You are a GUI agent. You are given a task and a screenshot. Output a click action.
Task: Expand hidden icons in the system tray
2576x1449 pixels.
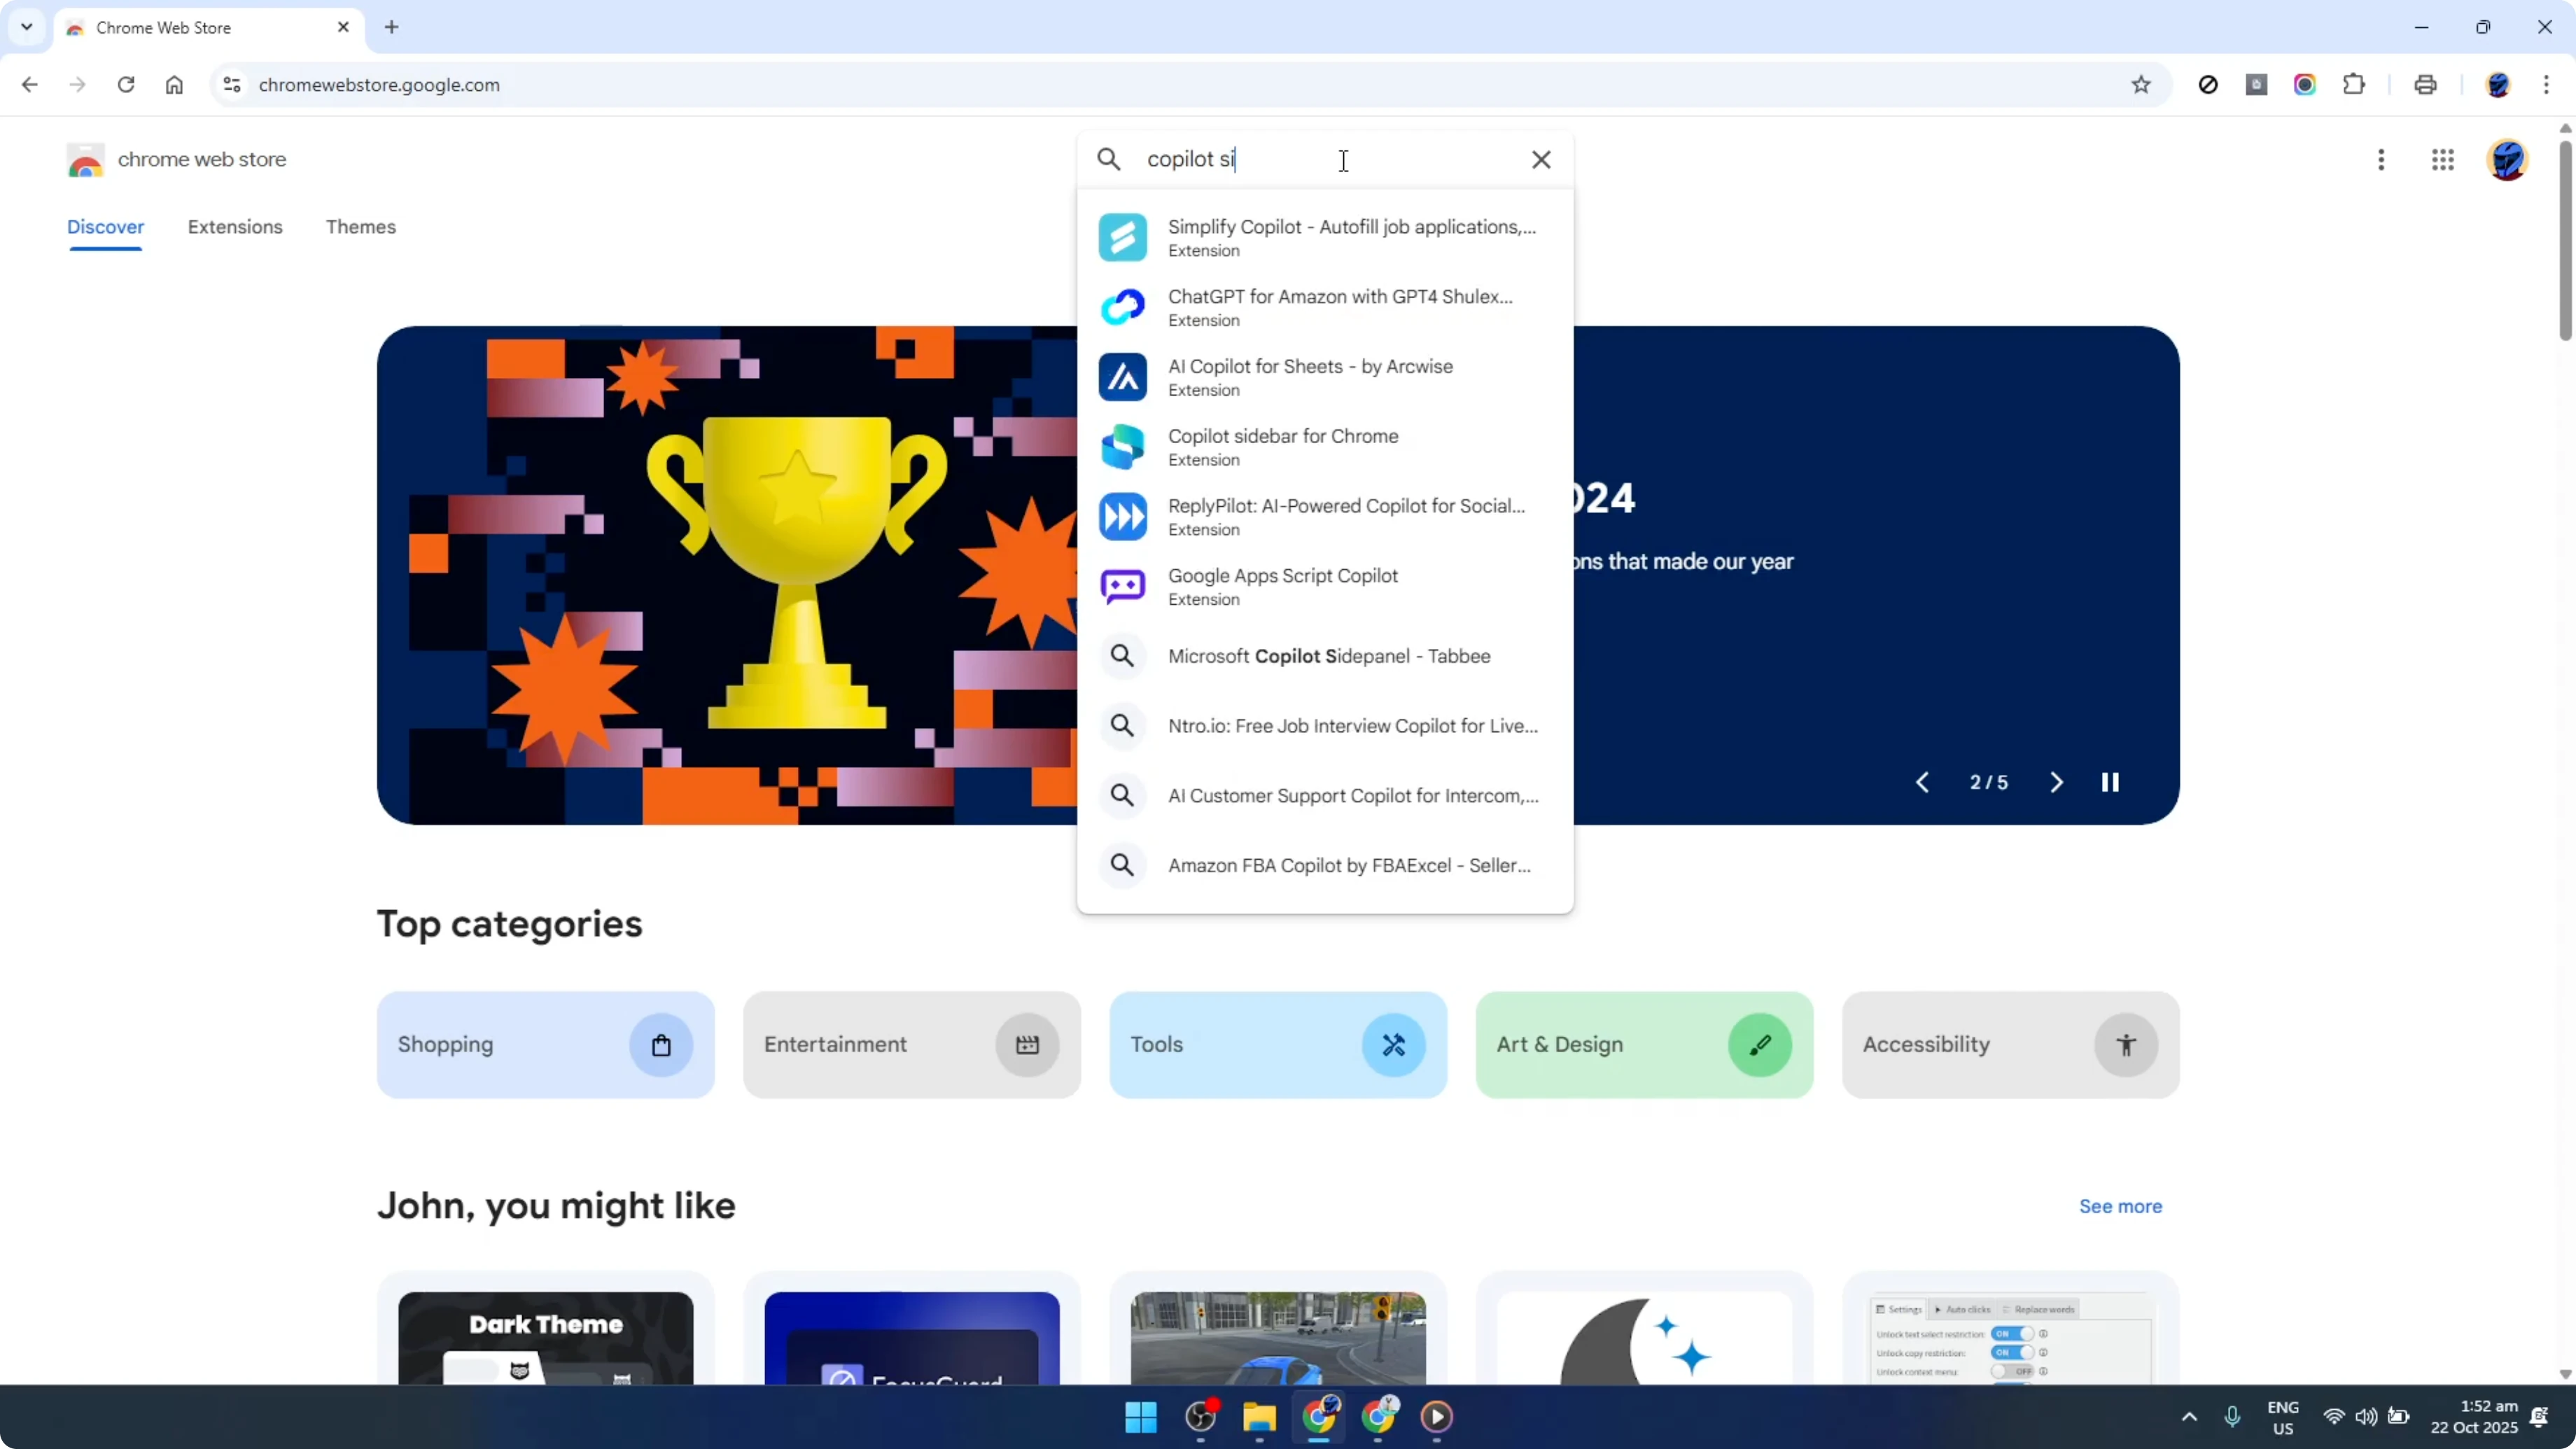pyautogui.click(x=2189, y=1417)
